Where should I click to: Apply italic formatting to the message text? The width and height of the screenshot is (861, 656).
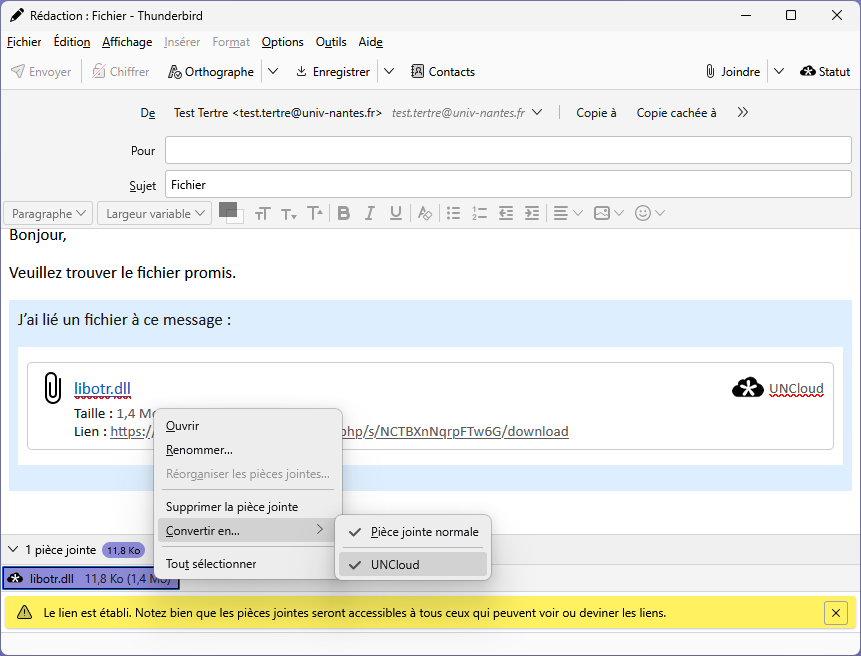(x=368, y=213)
